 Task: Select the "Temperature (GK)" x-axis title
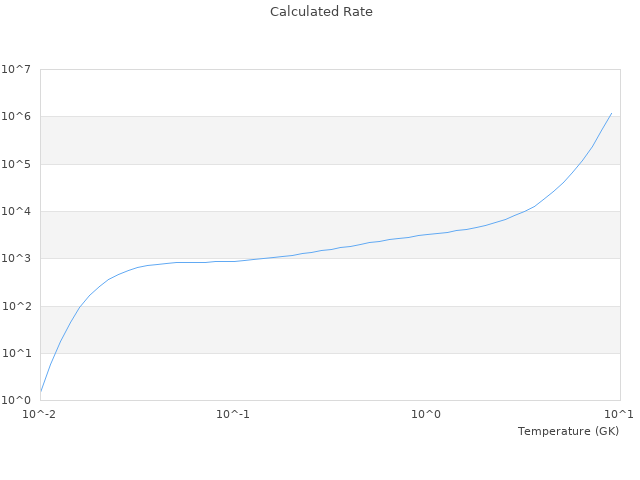[568, 431]
